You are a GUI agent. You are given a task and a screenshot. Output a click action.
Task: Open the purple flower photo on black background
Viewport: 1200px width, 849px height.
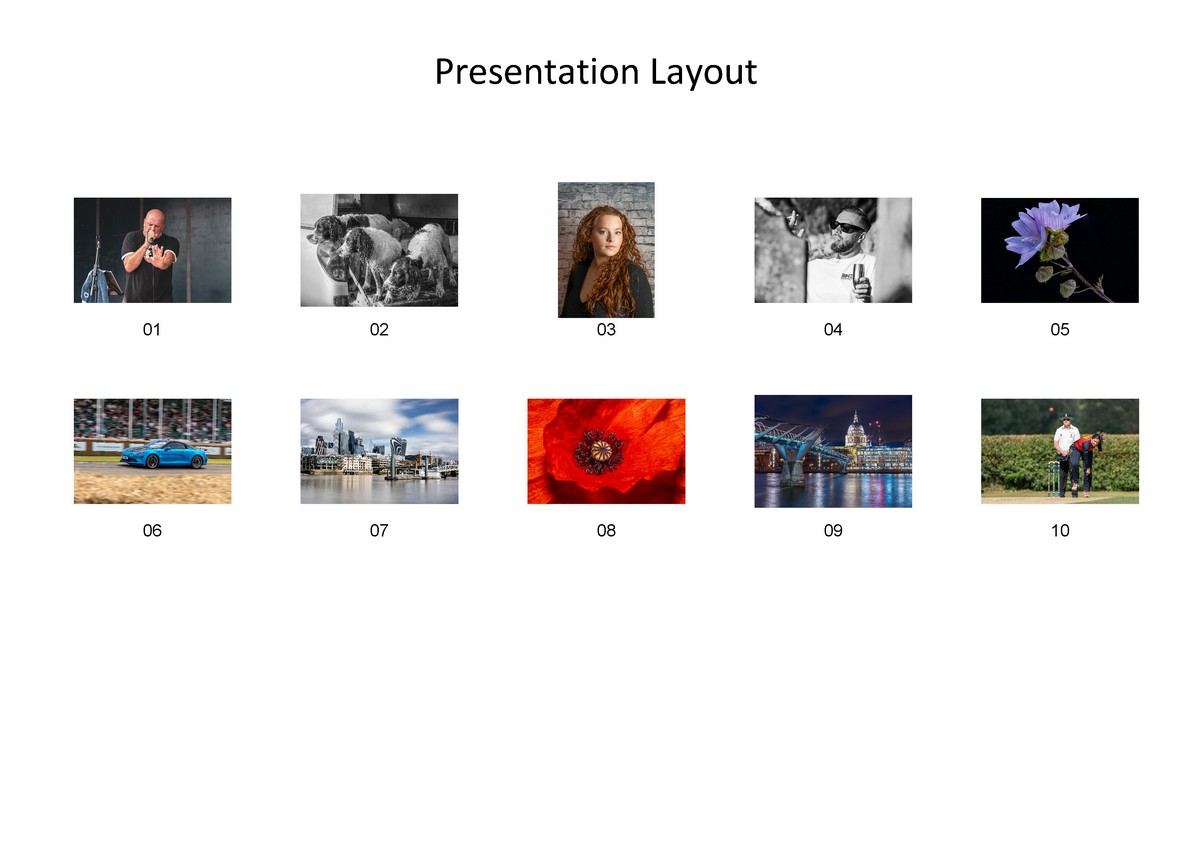(x=1060, y=250)
